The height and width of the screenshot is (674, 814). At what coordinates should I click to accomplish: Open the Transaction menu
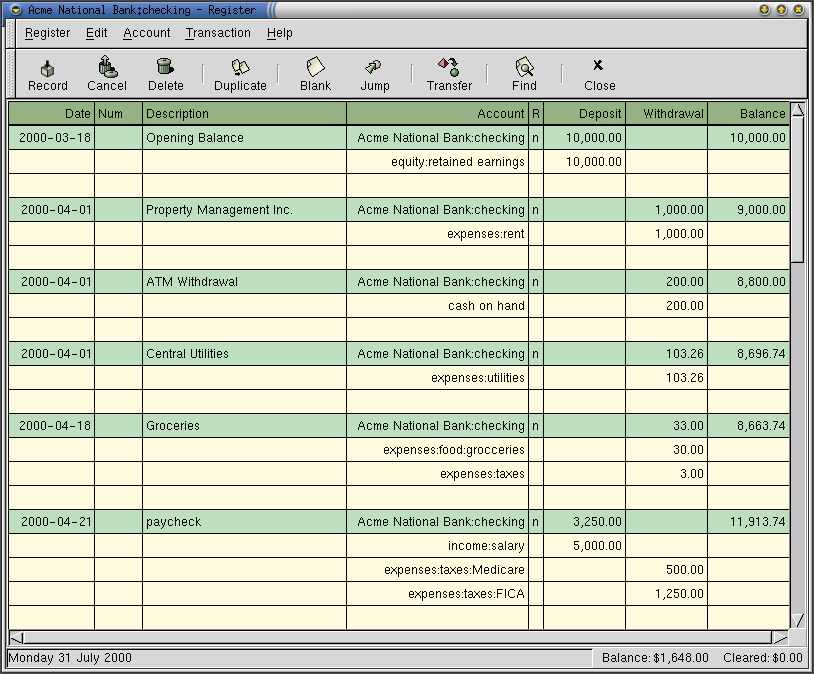pyautogui.click(x=218, y=33)
